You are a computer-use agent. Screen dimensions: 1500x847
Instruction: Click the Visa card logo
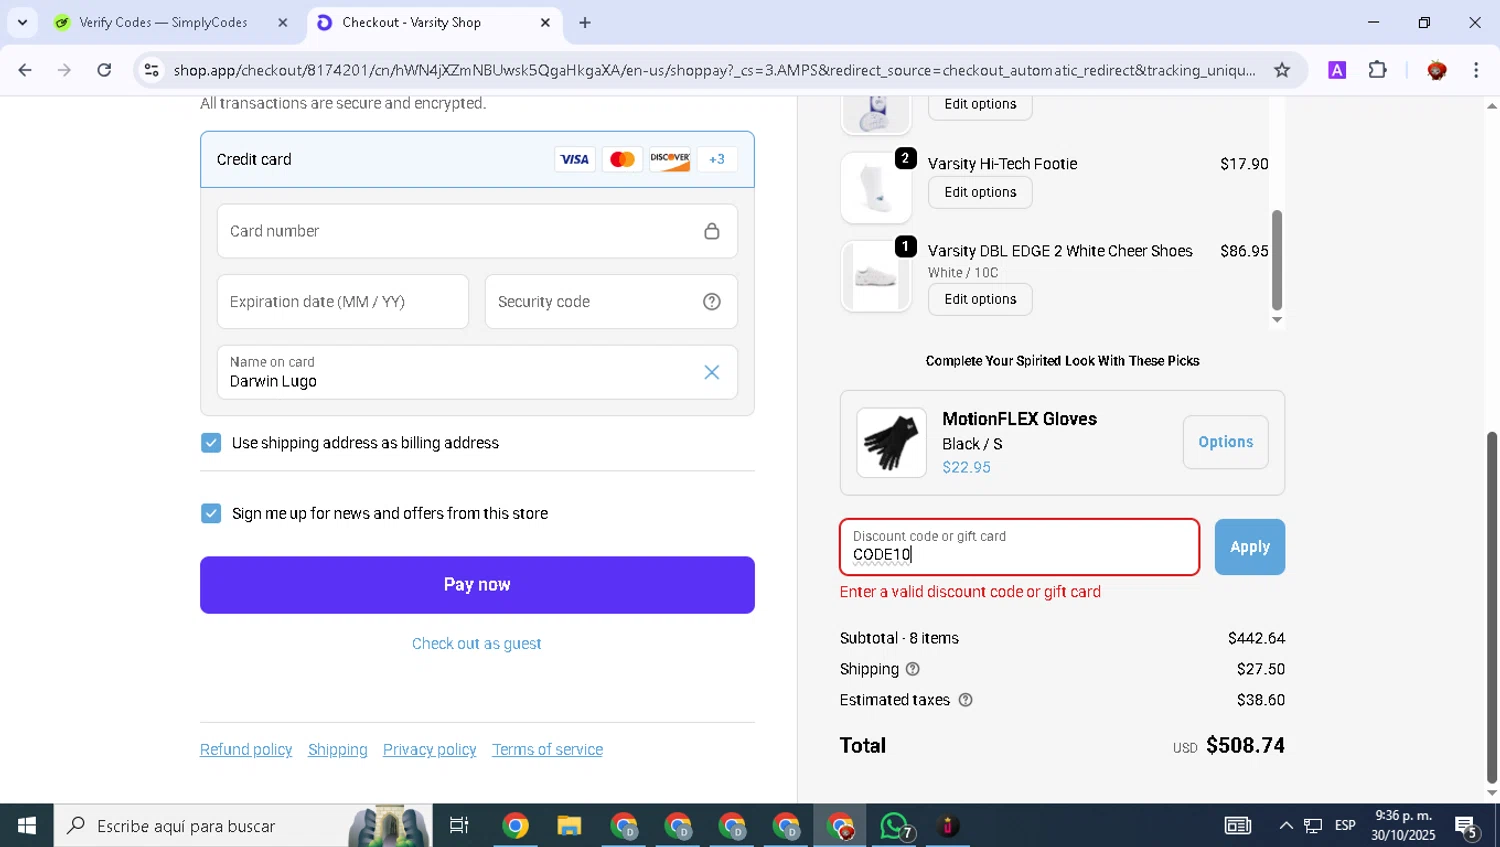[x=574, y=159]
